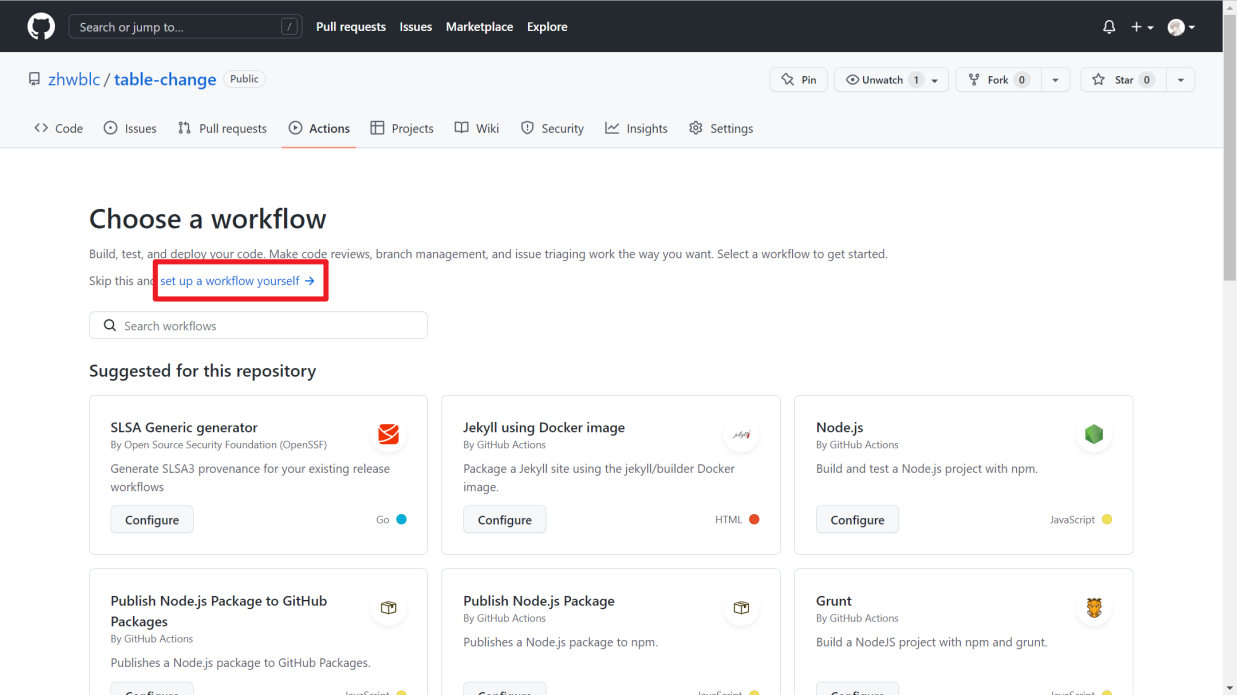Configure the SLSA Generic generator workflow
This screenshot has height=695, width=1237.
152,520
